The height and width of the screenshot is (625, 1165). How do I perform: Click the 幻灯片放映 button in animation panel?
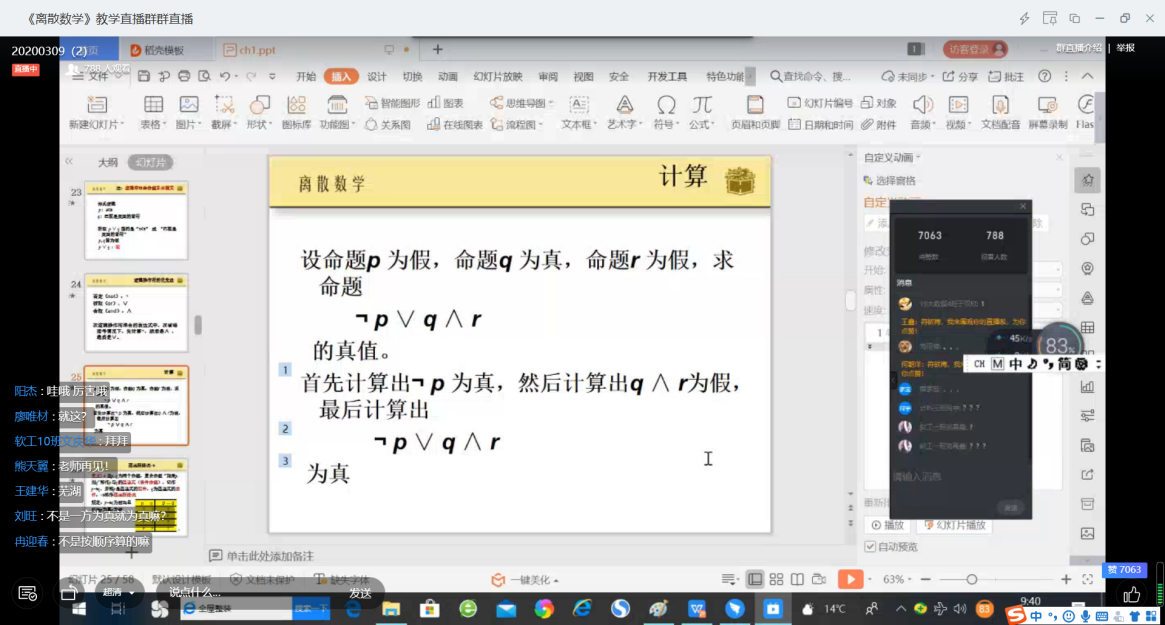pyautogui.click(x=955, y=525)
